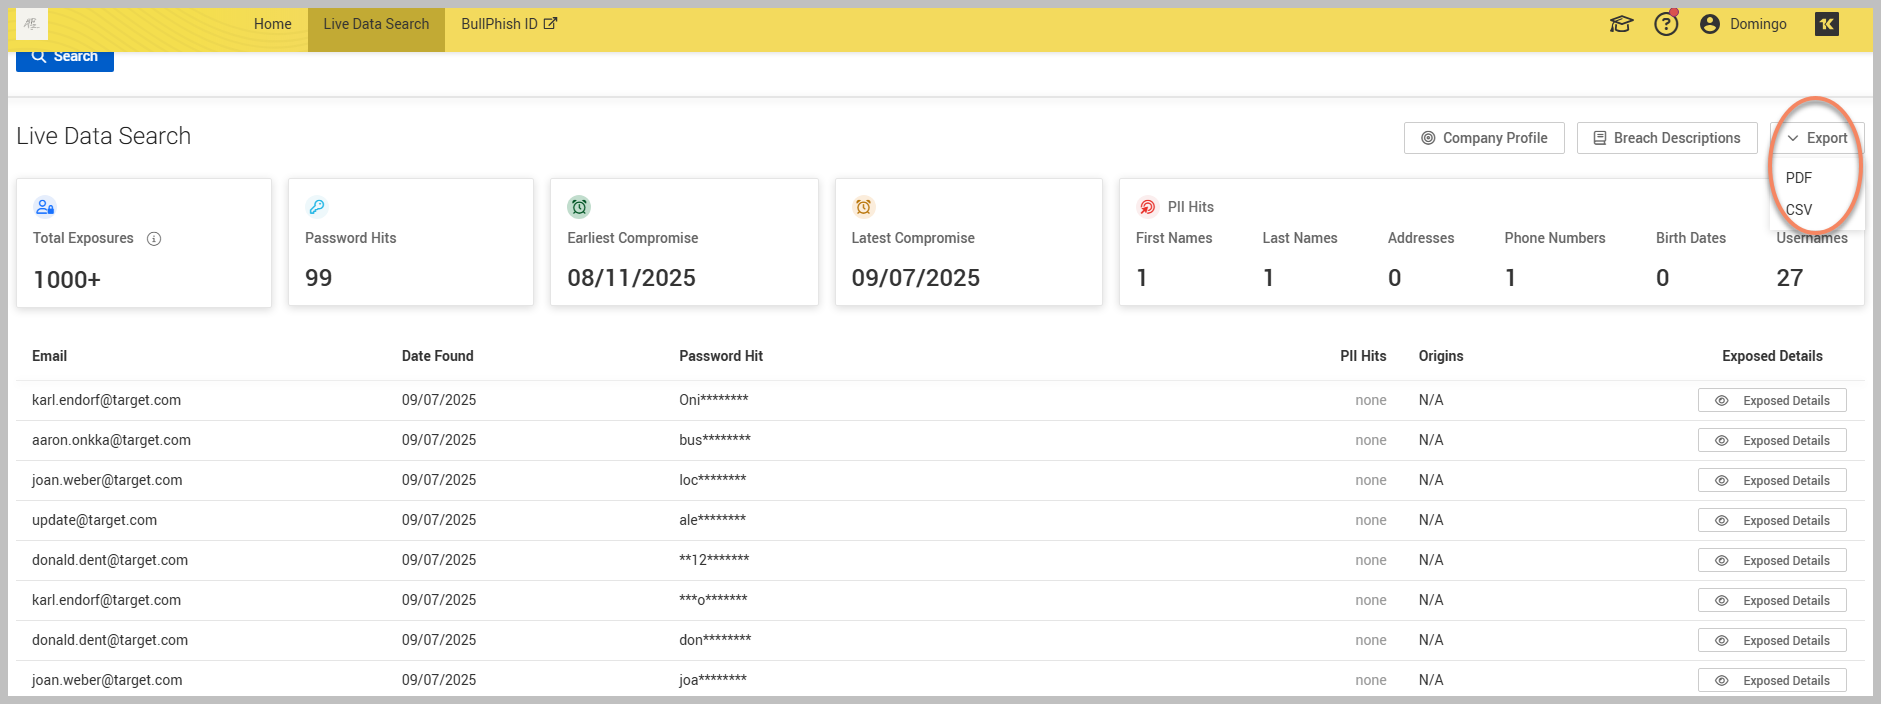
Task: Open the Company Profile button
Action: click(x=1484, y=138)
